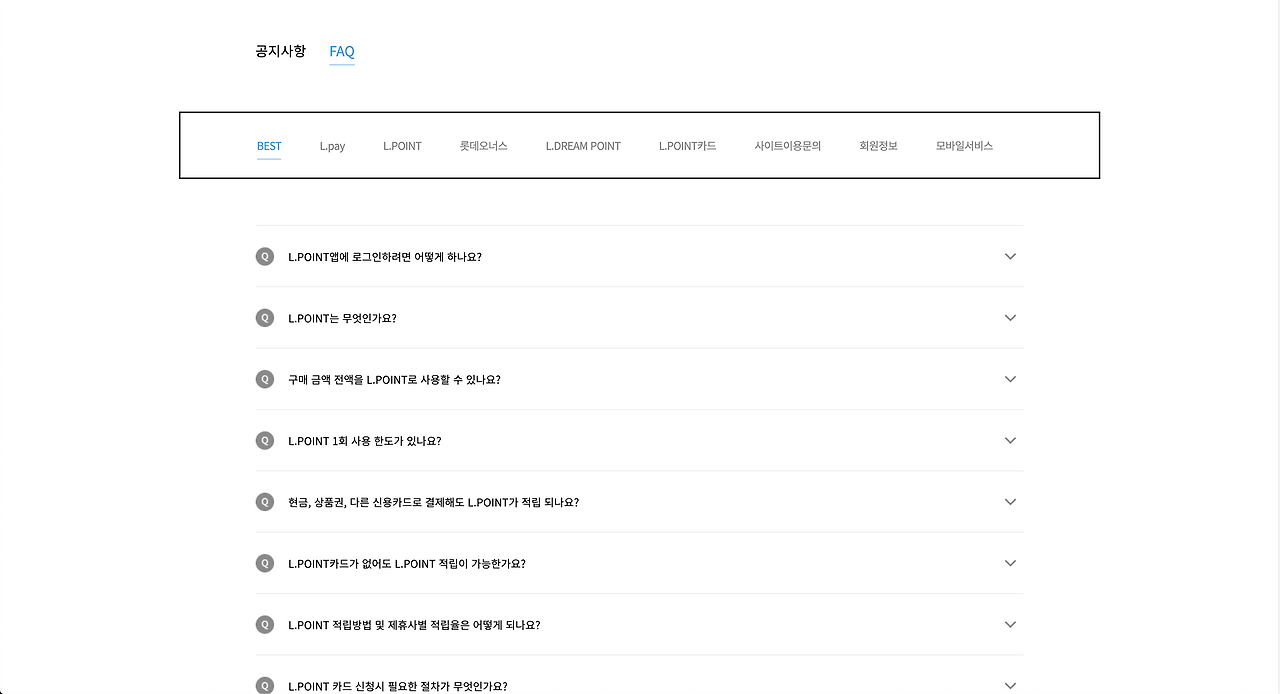
Task: Open question 현금, 상품권, 다른 신용카드로 결제
Action: click(x=434, y=502)
